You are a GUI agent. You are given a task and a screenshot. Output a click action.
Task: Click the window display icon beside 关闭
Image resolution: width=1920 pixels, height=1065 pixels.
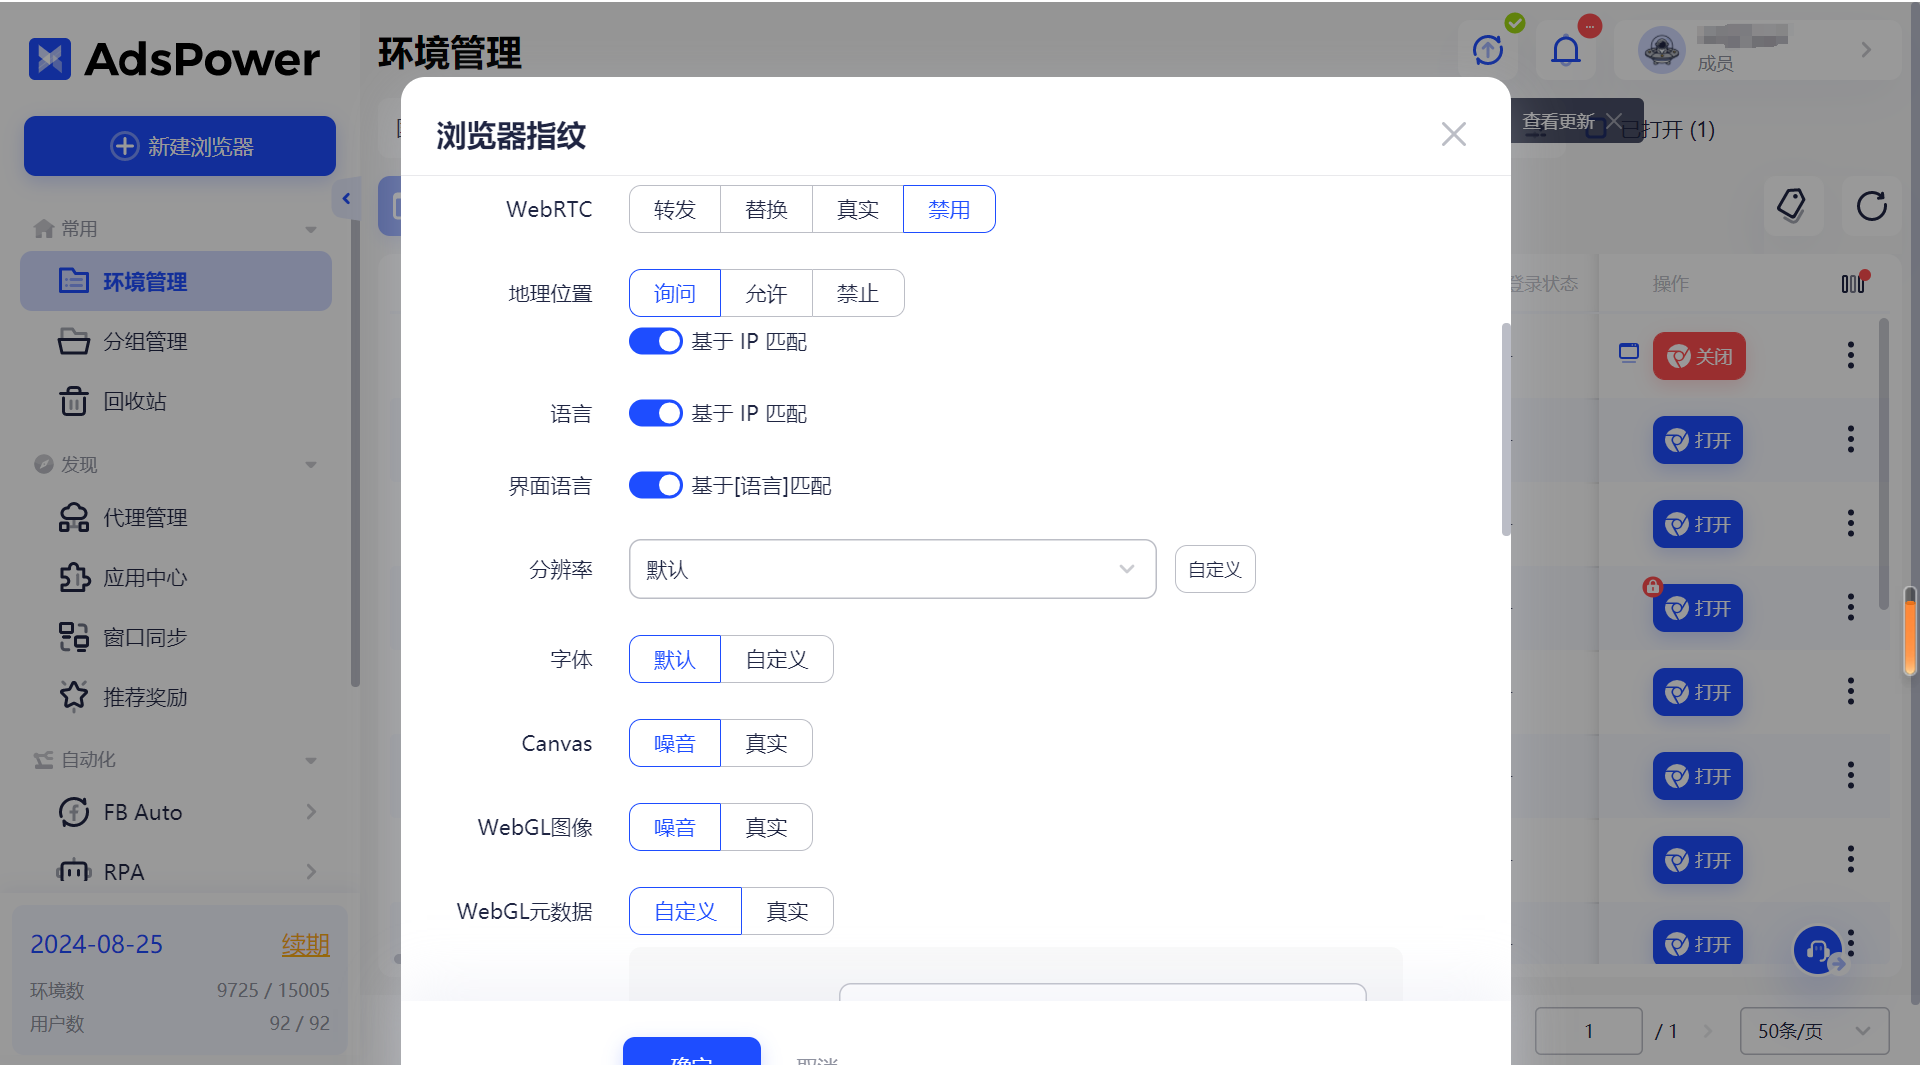[x=1629, y=352]
